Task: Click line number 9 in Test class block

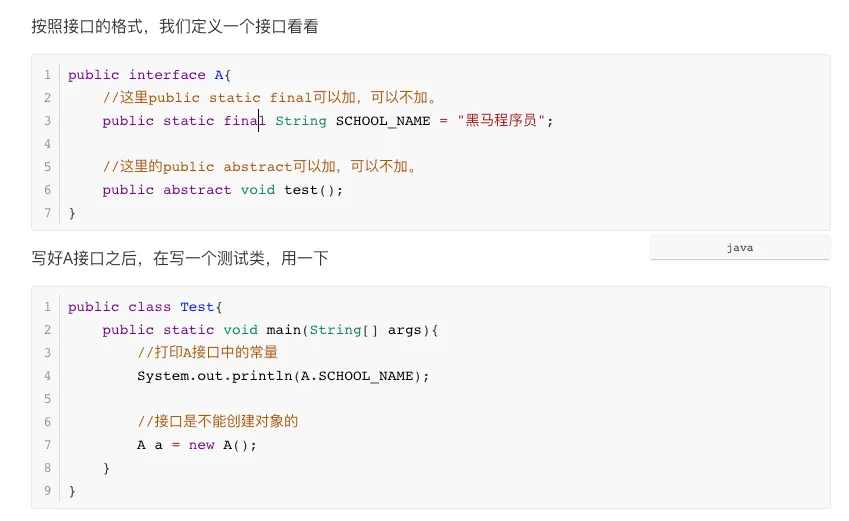Action: [x=47, y=491]
